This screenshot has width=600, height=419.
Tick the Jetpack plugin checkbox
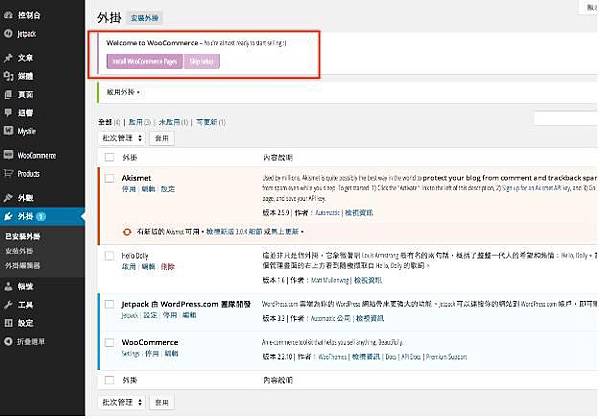(x=109, y=304)
